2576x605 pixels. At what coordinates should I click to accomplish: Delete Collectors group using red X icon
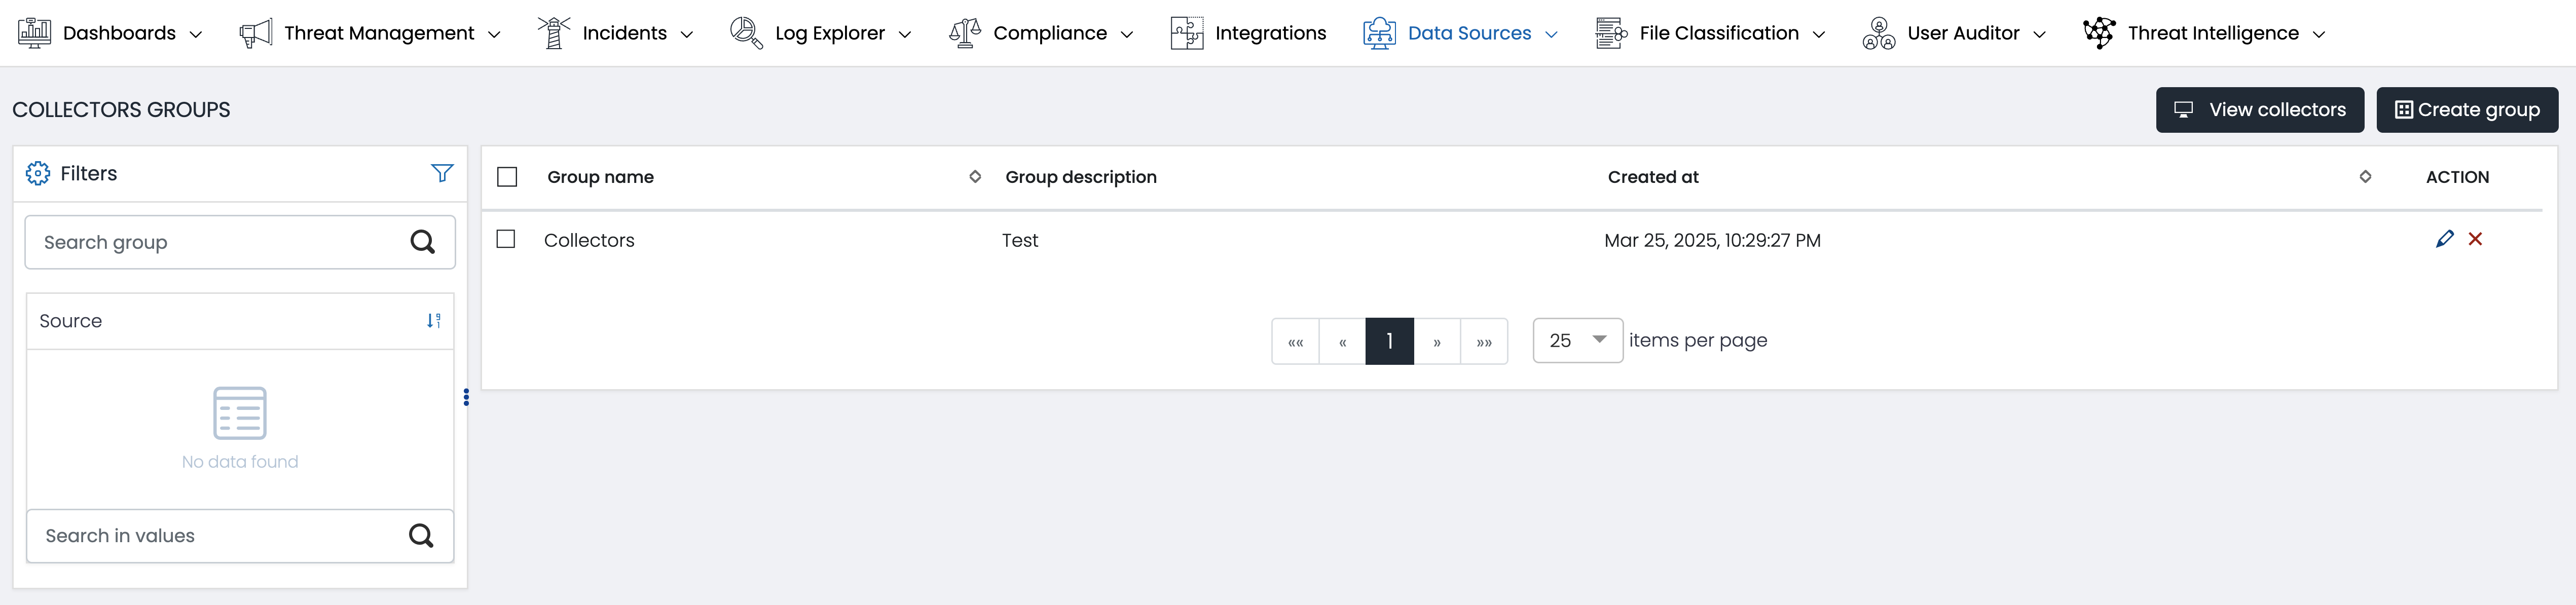coord(2475,239)
